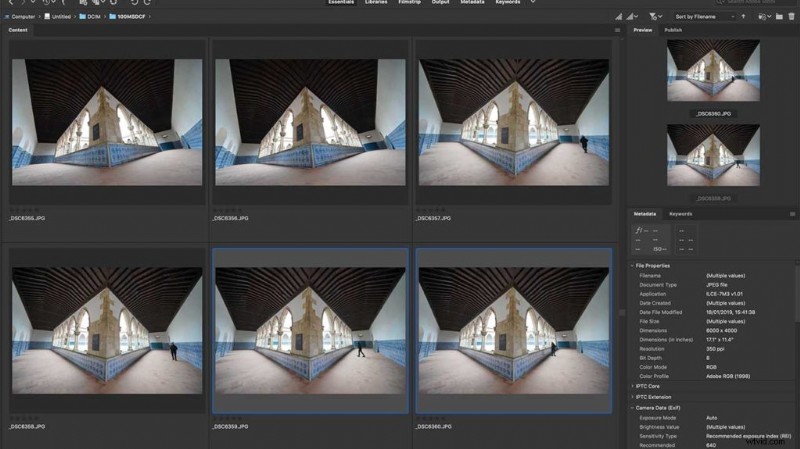Open the Metadata panel menu icon
800x449 pixels.
792,214
